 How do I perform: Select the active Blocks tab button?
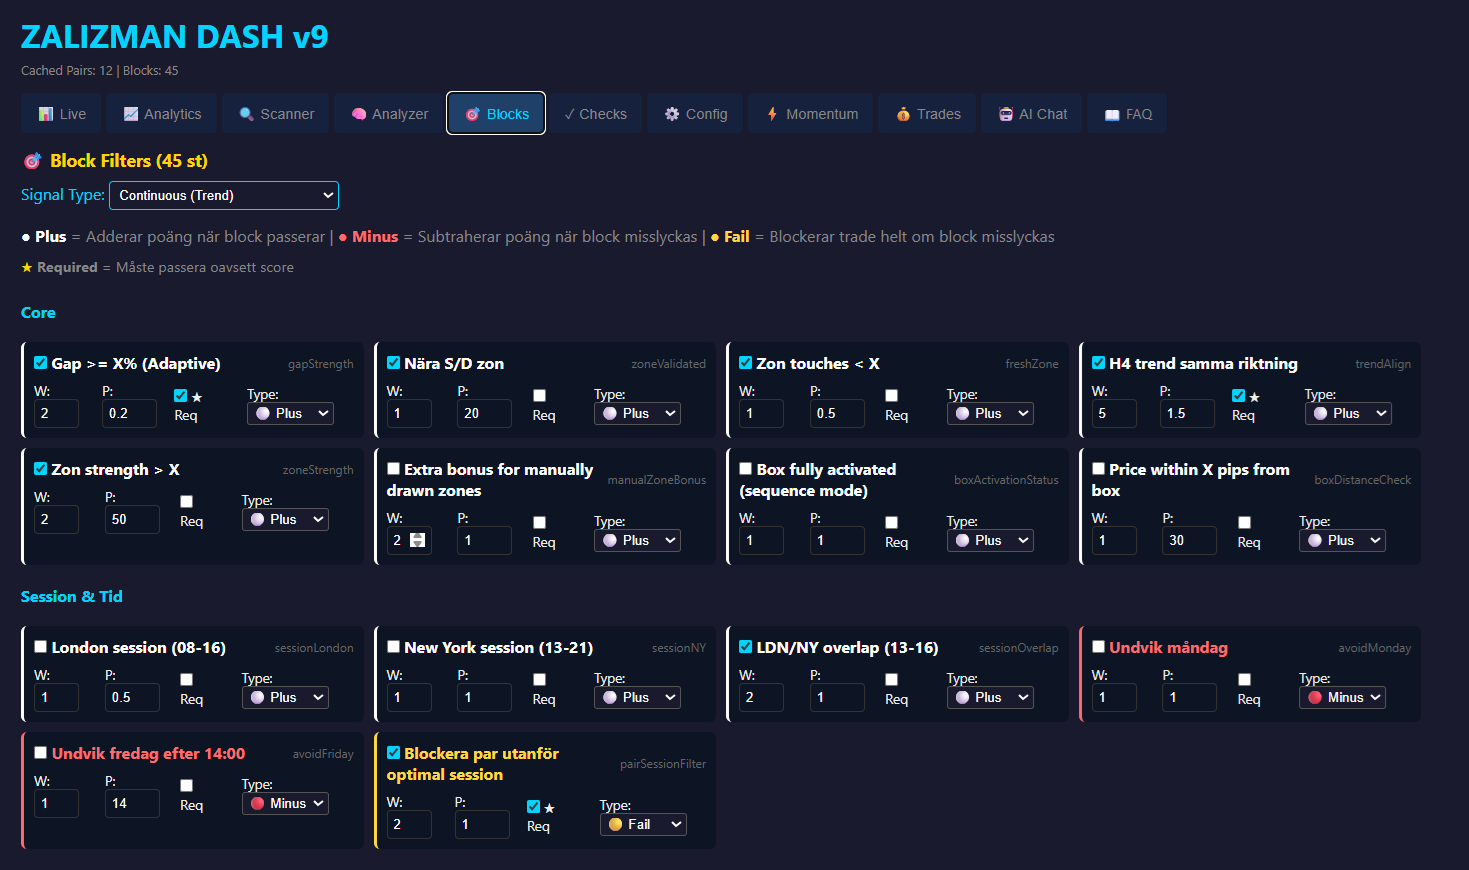point(496,114)
